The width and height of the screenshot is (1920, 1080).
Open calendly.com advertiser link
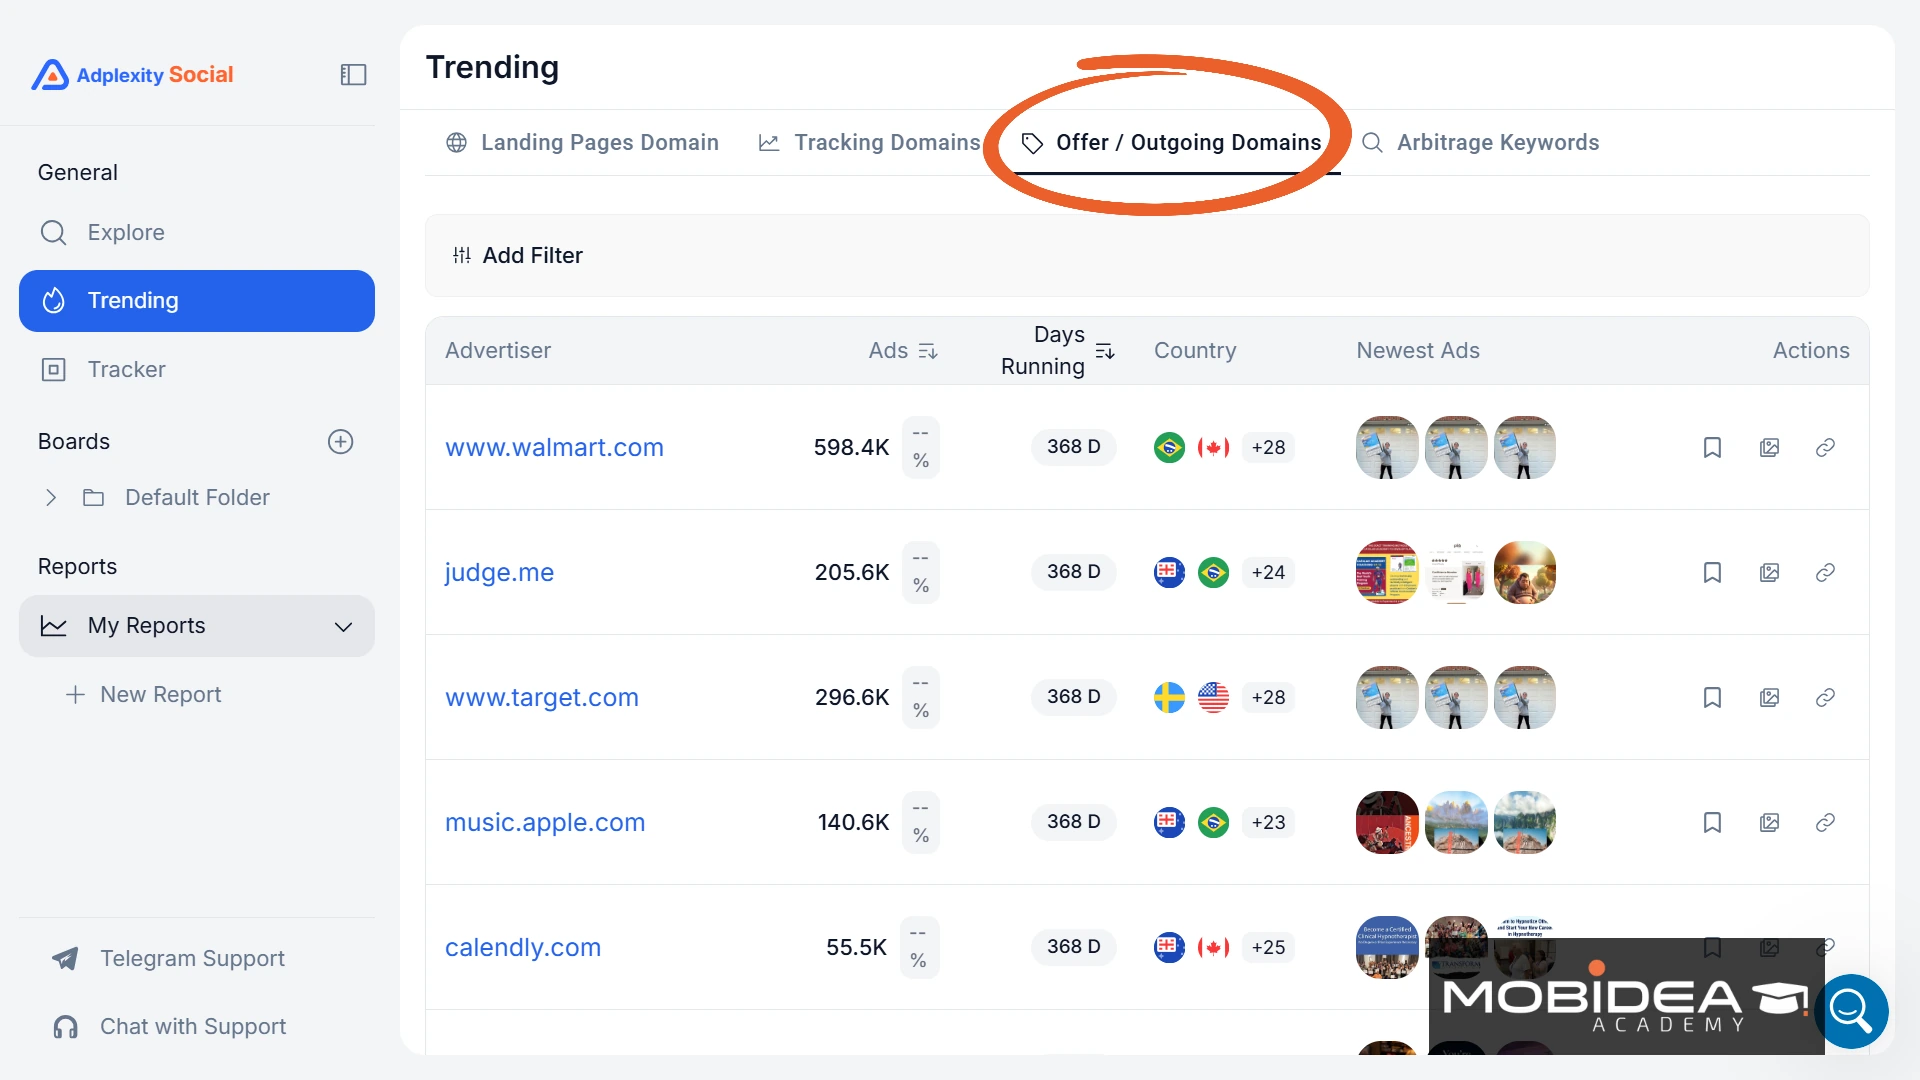(523, 947)
